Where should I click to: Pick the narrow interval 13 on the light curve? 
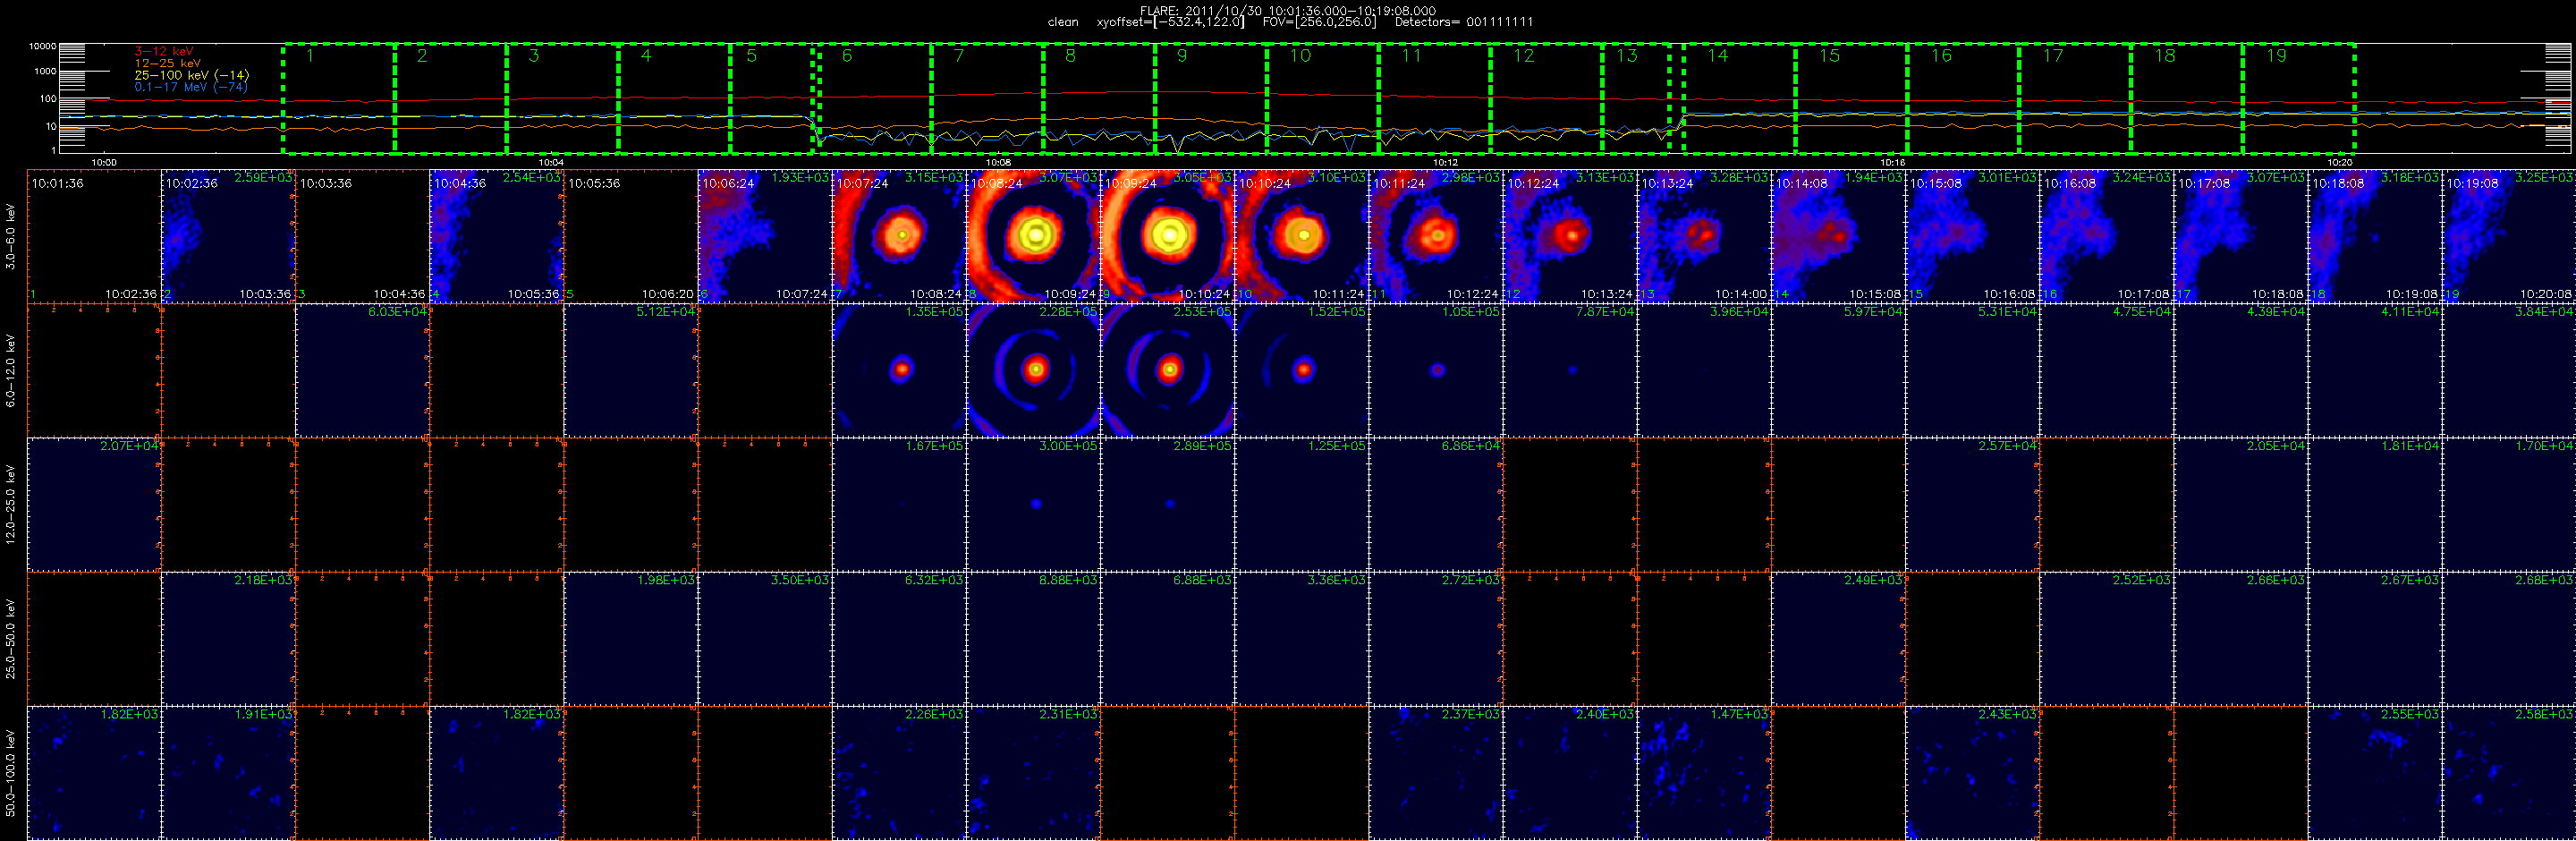[1637, 98]
